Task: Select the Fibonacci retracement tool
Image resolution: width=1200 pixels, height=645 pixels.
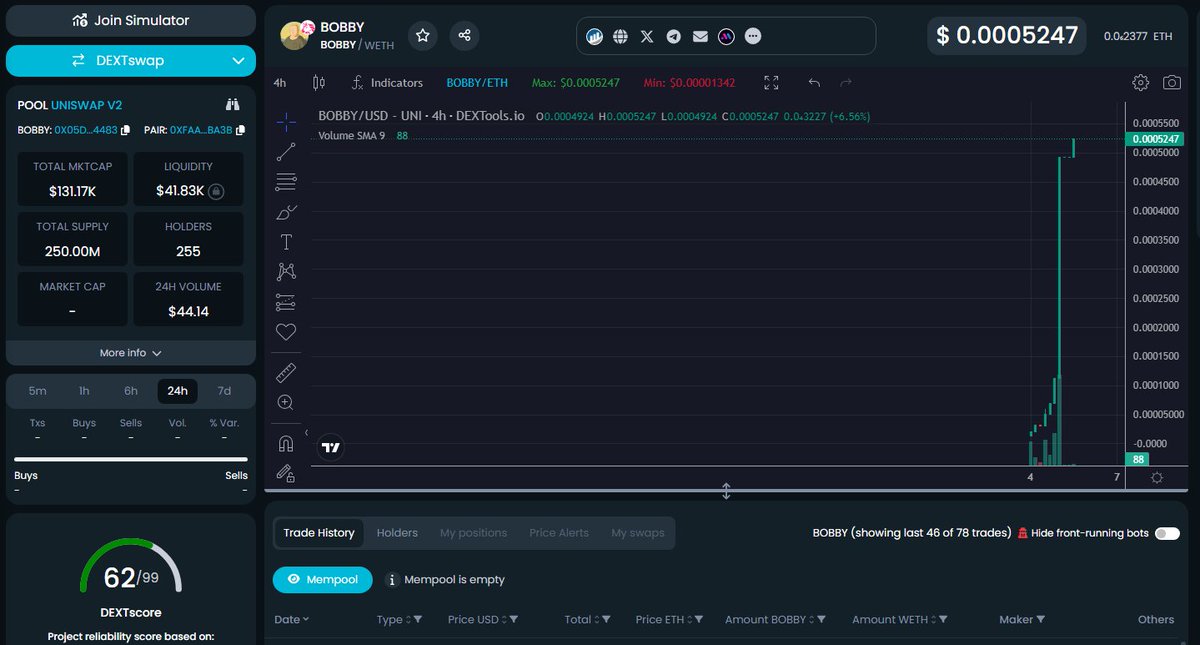Action: [x=286, y=182]
